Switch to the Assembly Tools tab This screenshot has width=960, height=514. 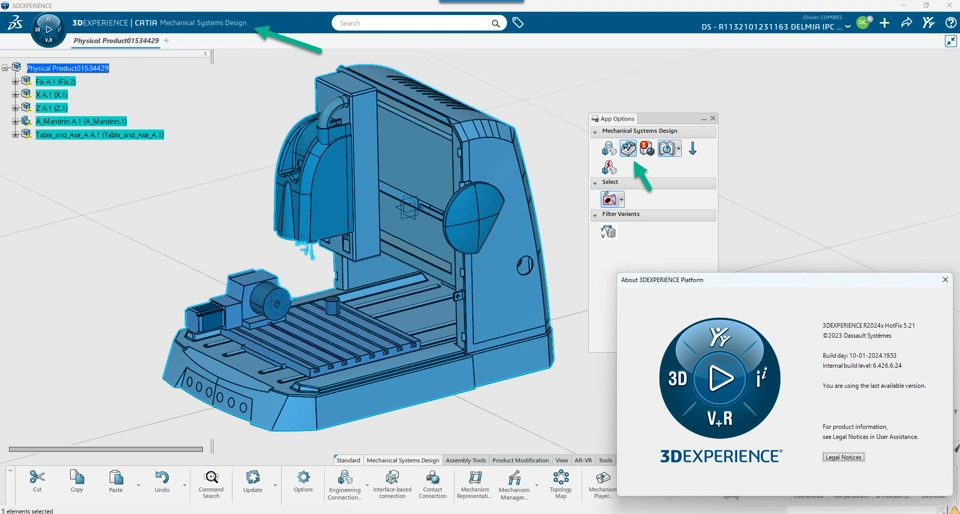pos(466,460)
